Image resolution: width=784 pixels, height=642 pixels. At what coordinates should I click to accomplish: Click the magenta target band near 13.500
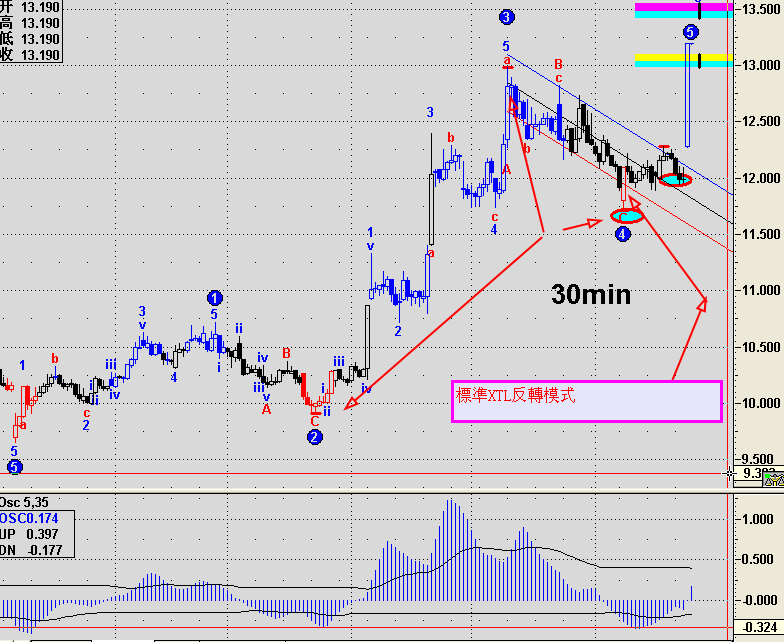684,7
